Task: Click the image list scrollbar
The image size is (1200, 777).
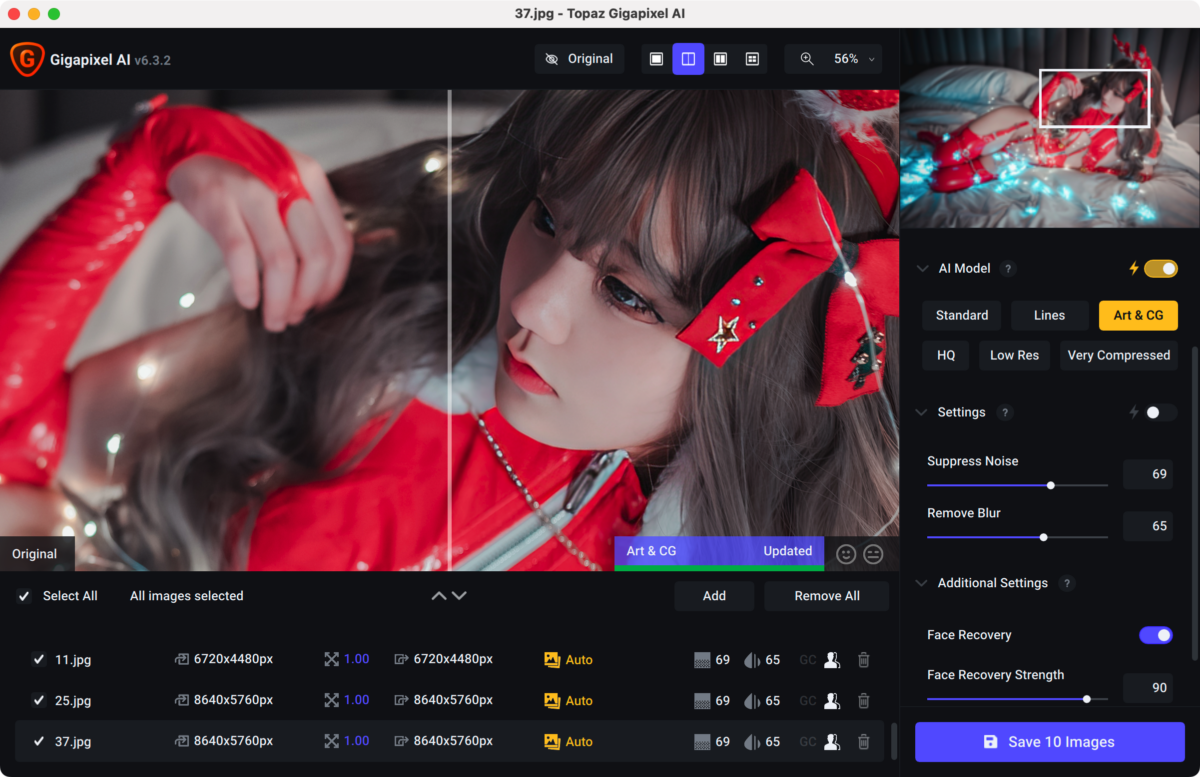Action: [893, 741]
